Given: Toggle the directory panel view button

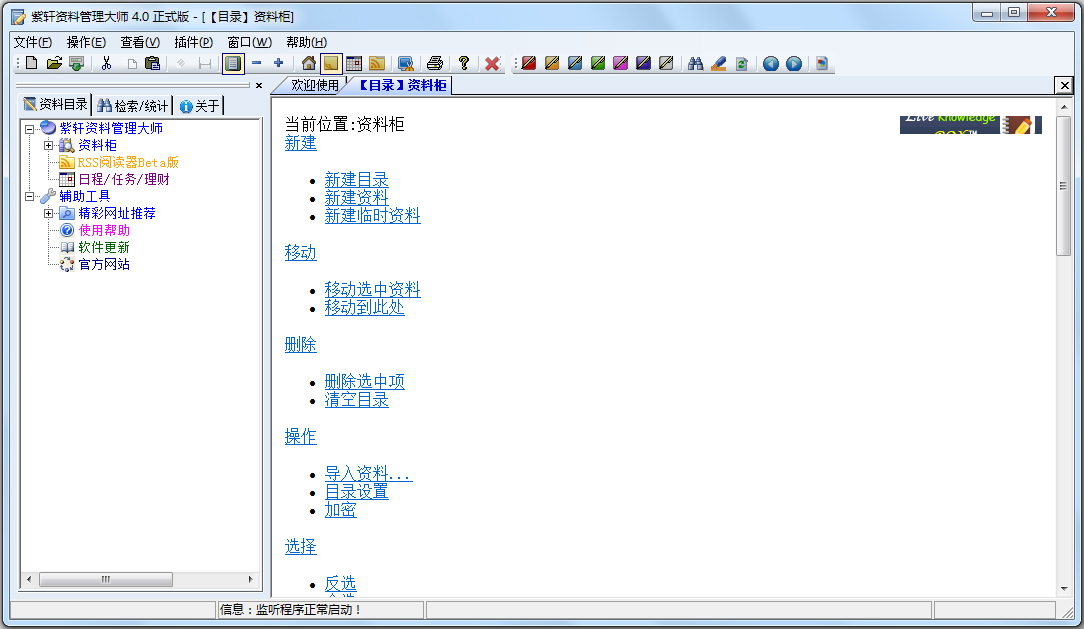Looking at the screenshot, I should click(233, 64).
